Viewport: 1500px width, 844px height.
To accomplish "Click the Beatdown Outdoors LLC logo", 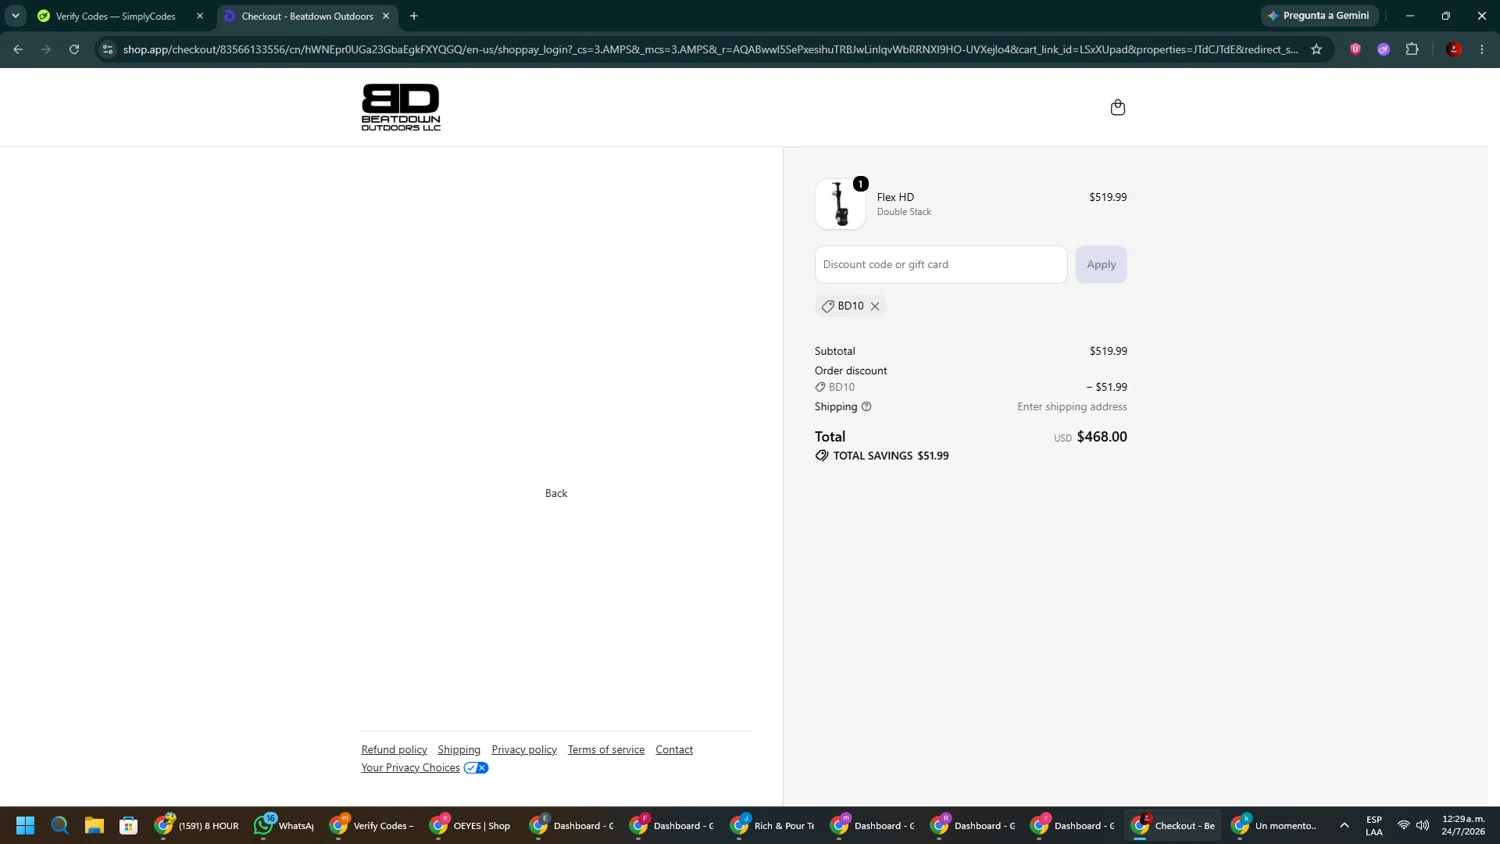I will pos(401,107).
